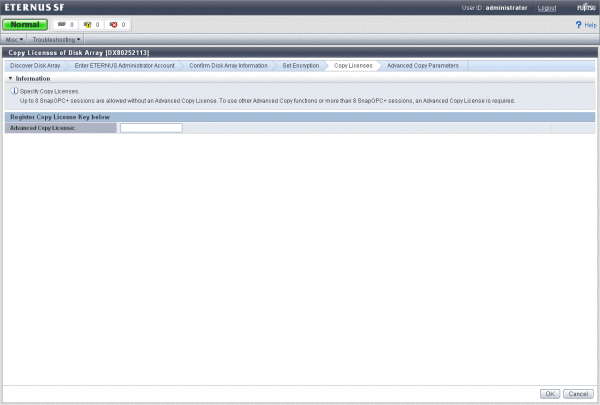The width and height of the screenshot is (600, 405).
Task: Click the Specify Copy Licenses text
Action: coord(49,91)
